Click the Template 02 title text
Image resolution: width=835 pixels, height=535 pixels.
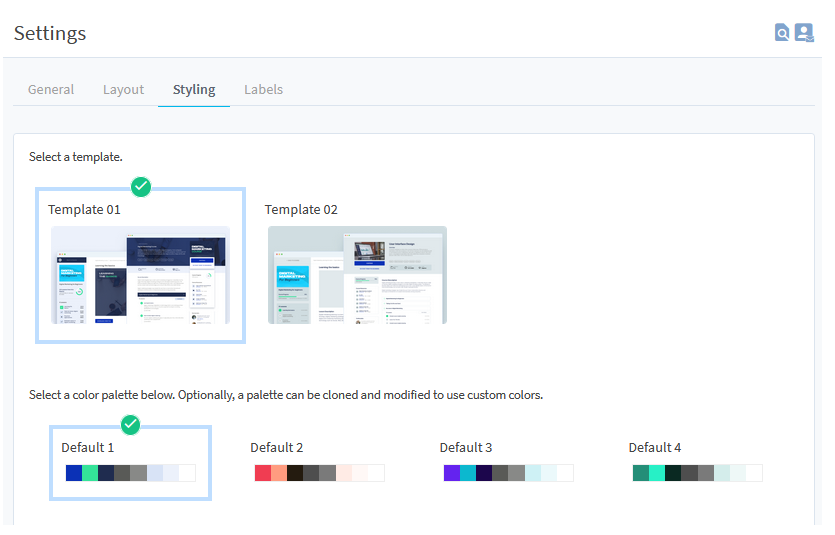tap(301, 210)
